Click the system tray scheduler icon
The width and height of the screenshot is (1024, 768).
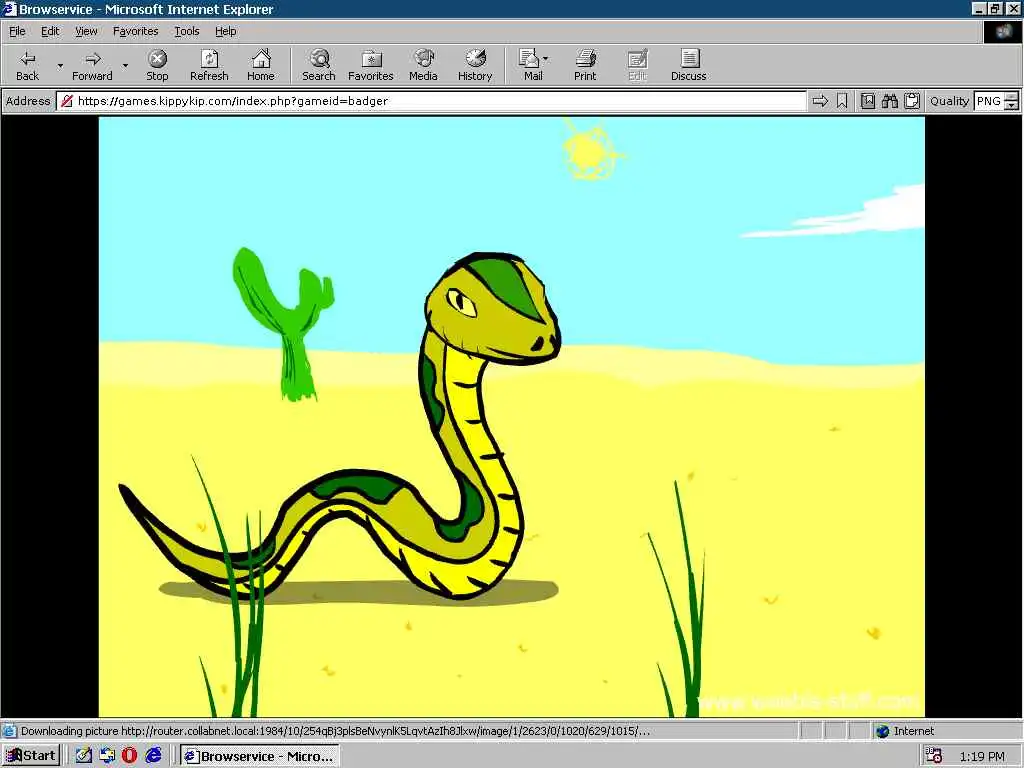[x=933, y=756]
